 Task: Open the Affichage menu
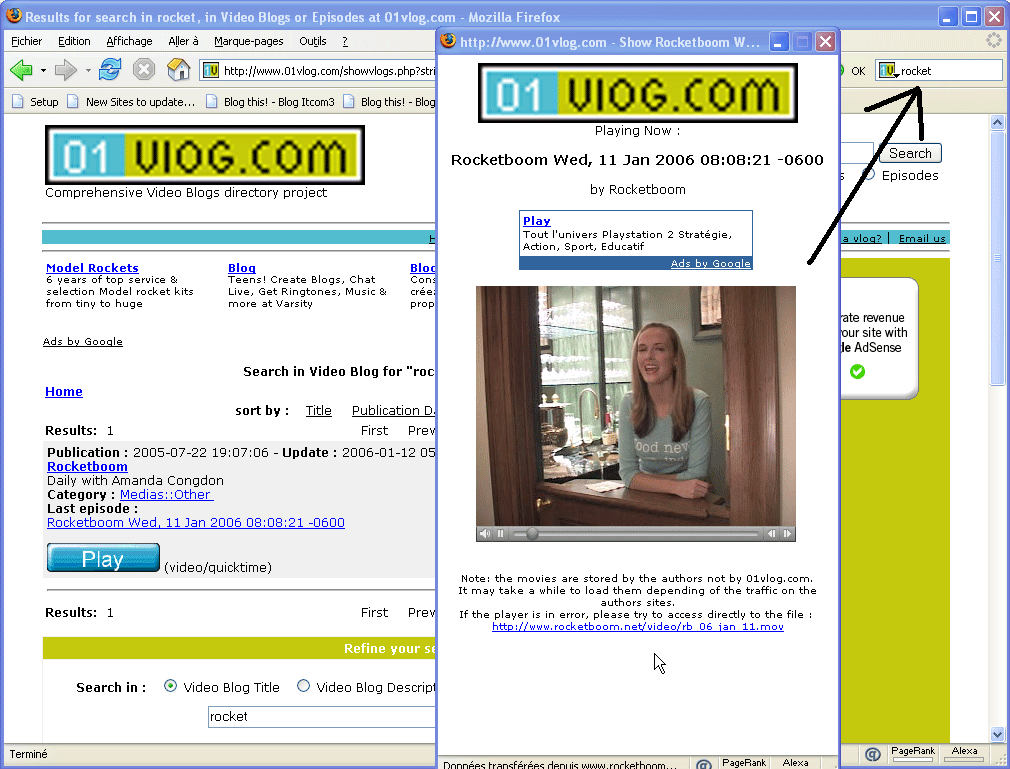click(x=129, y=41)
